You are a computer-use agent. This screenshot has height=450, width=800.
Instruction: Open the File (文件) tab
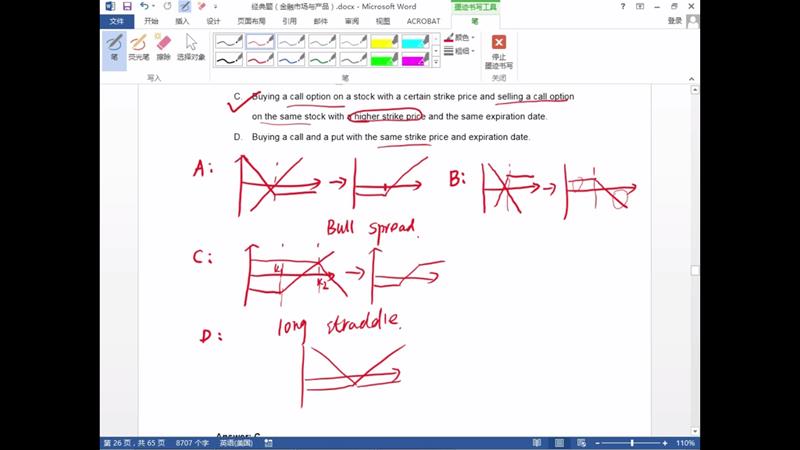click(117, 21)
